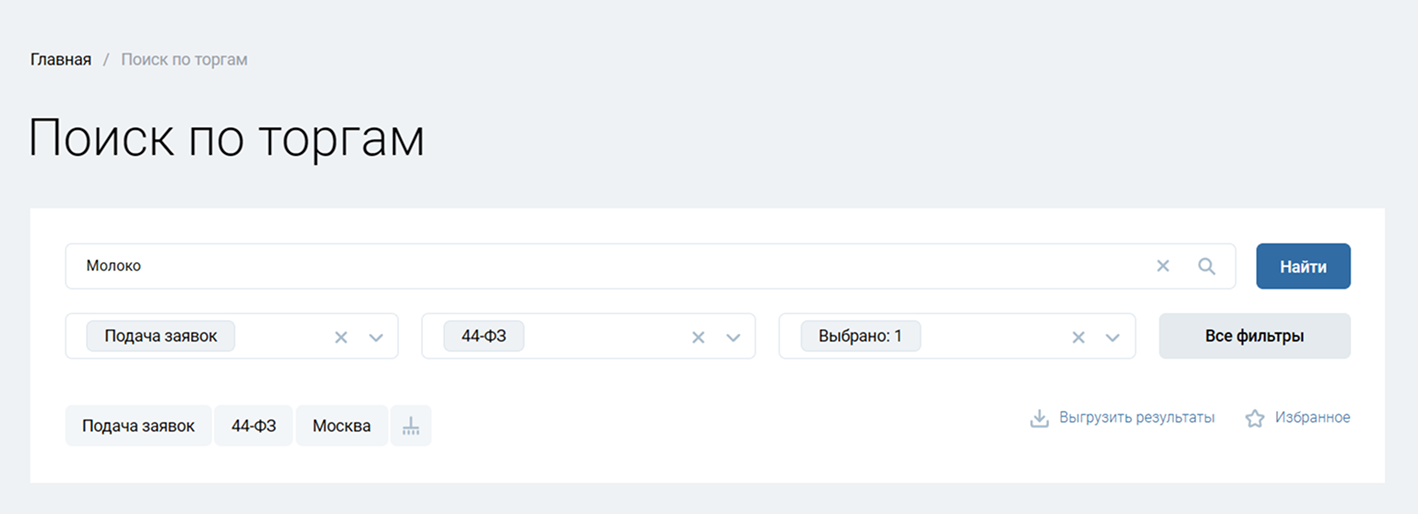This screenshot has width=1418, height=514.
Task: Click the magnifying glass search icon
Action: tap(1207, 266)
